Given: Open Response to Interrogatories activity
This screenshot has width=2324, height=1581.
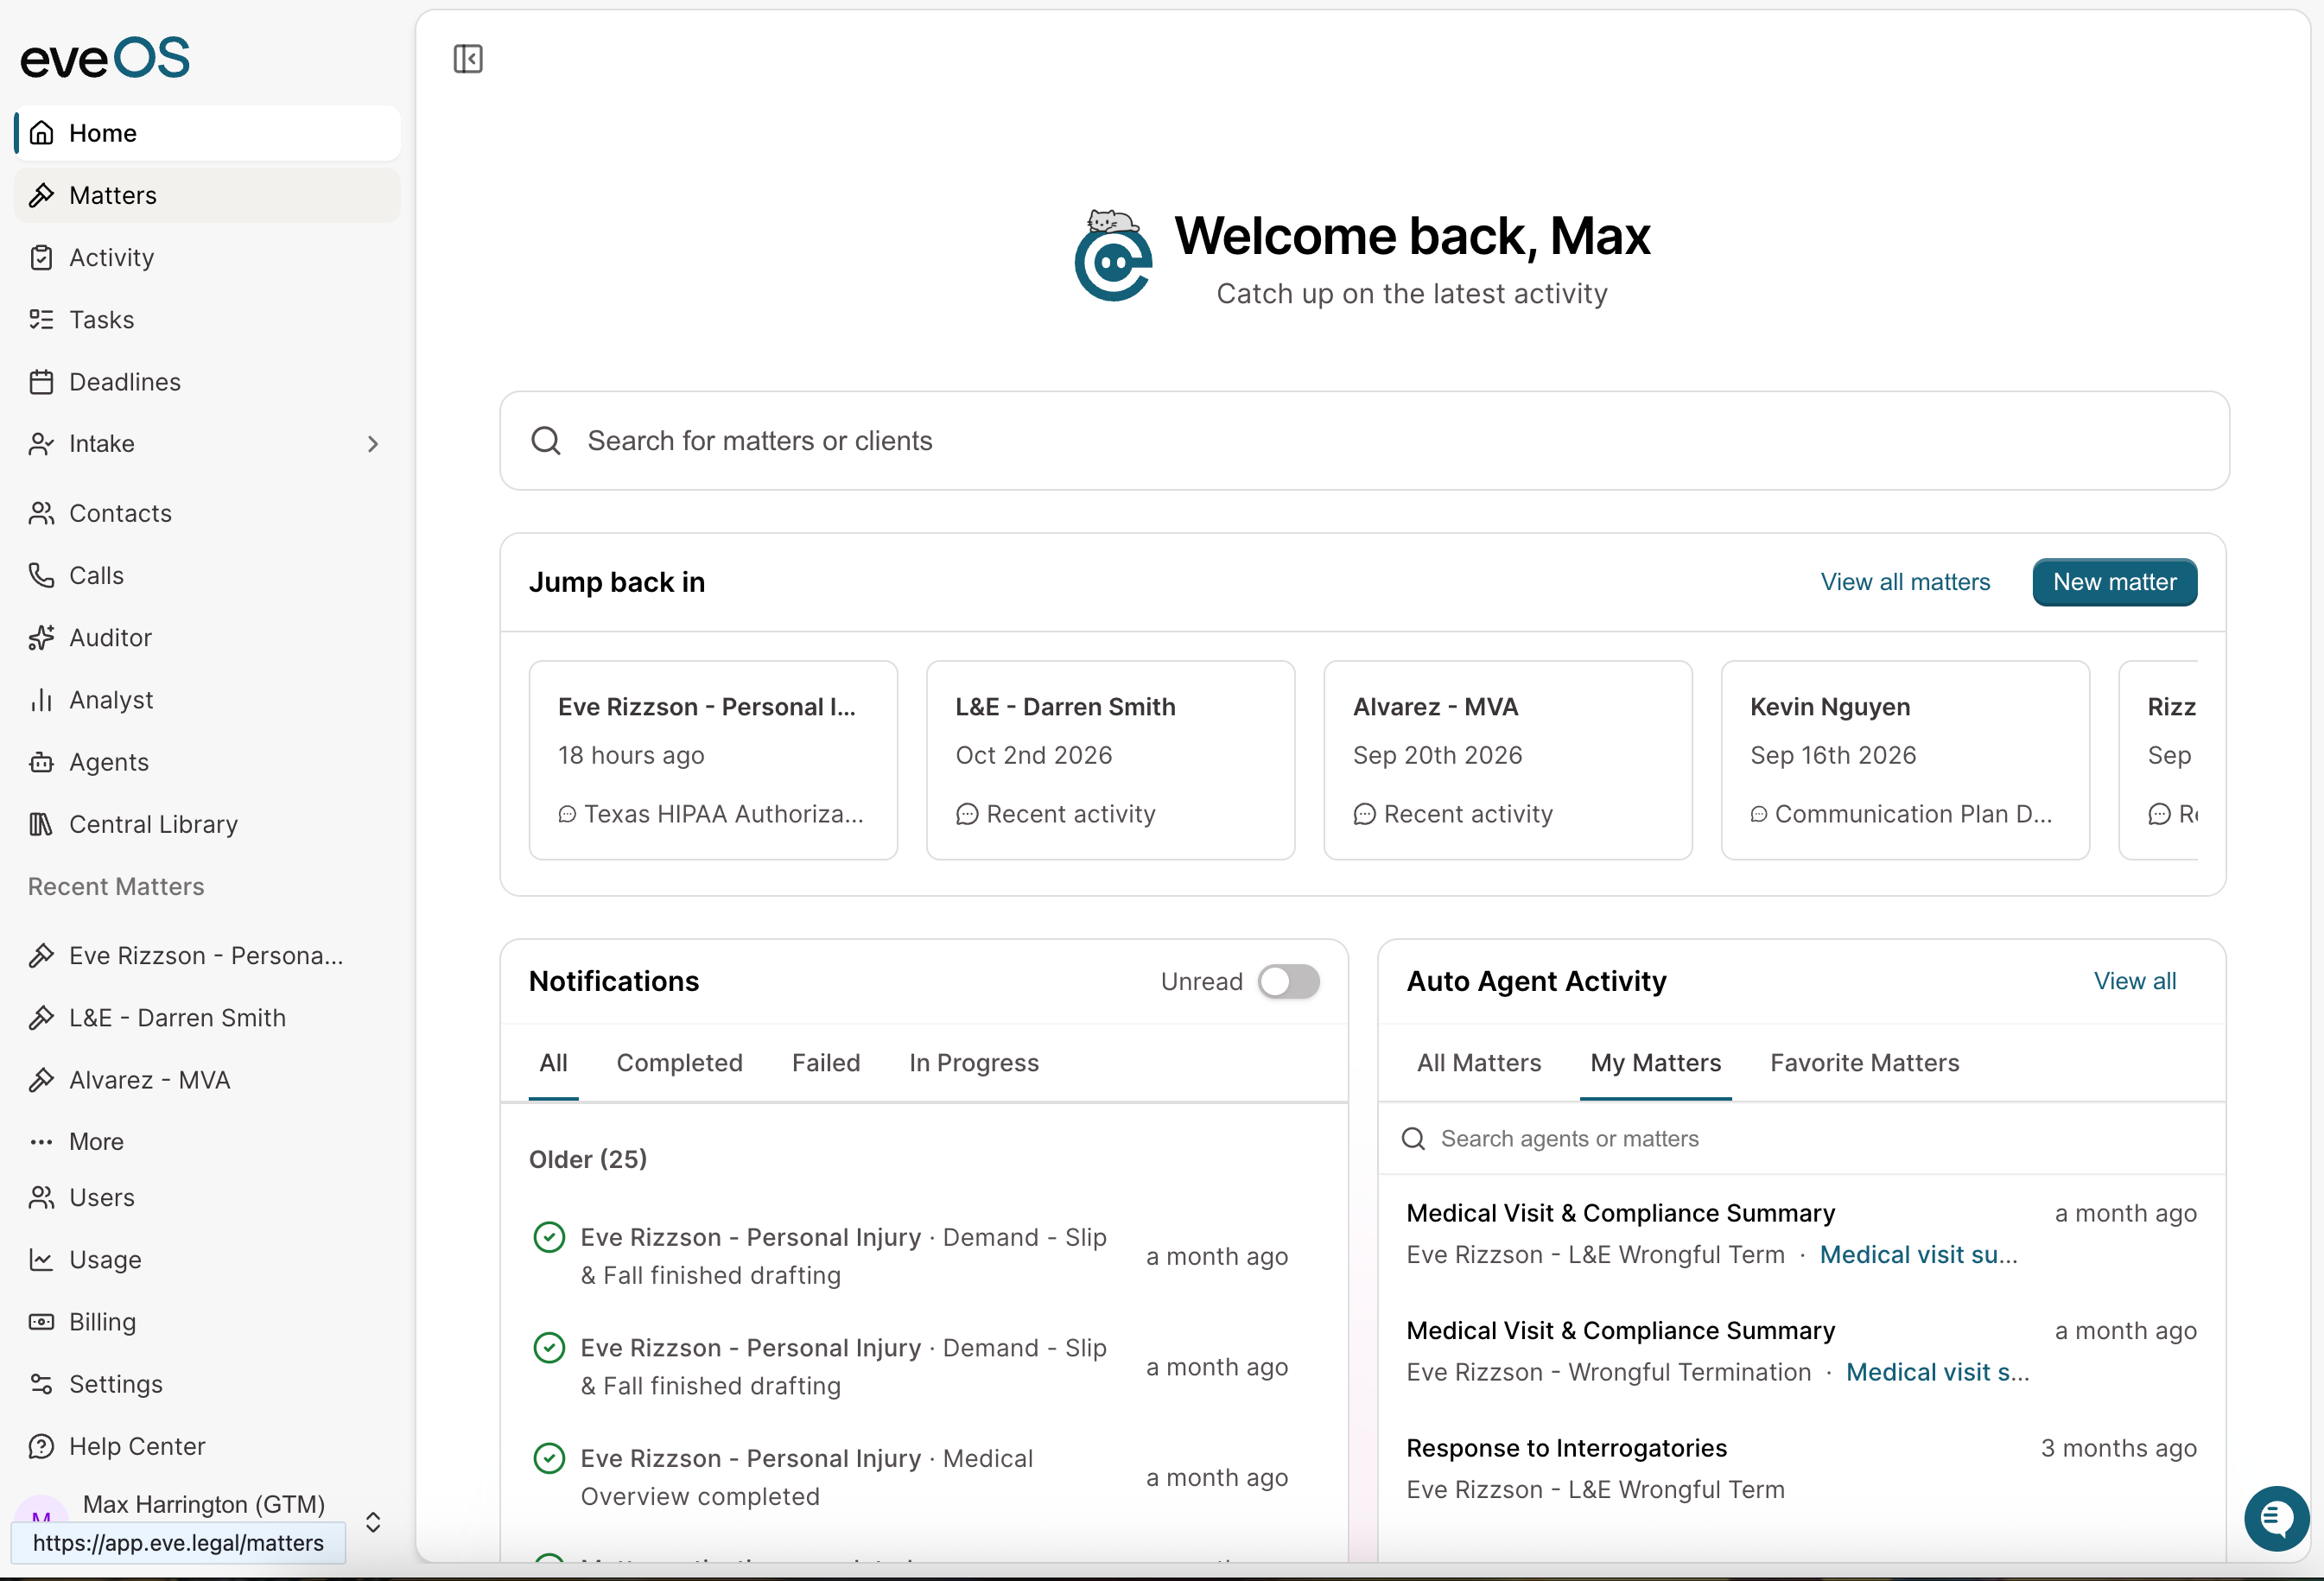Looking at the screenshot, I should [x=1801, y=1468].
